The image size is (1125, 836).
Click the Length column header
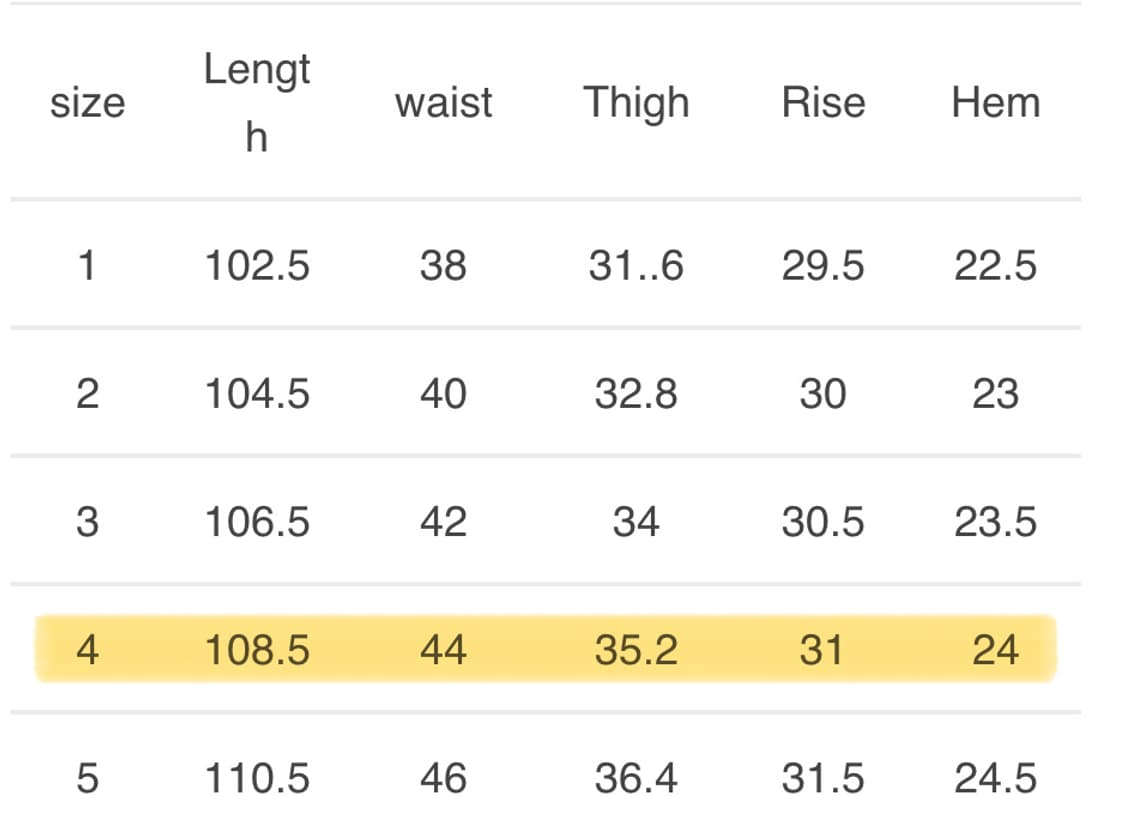pos(257,102)
